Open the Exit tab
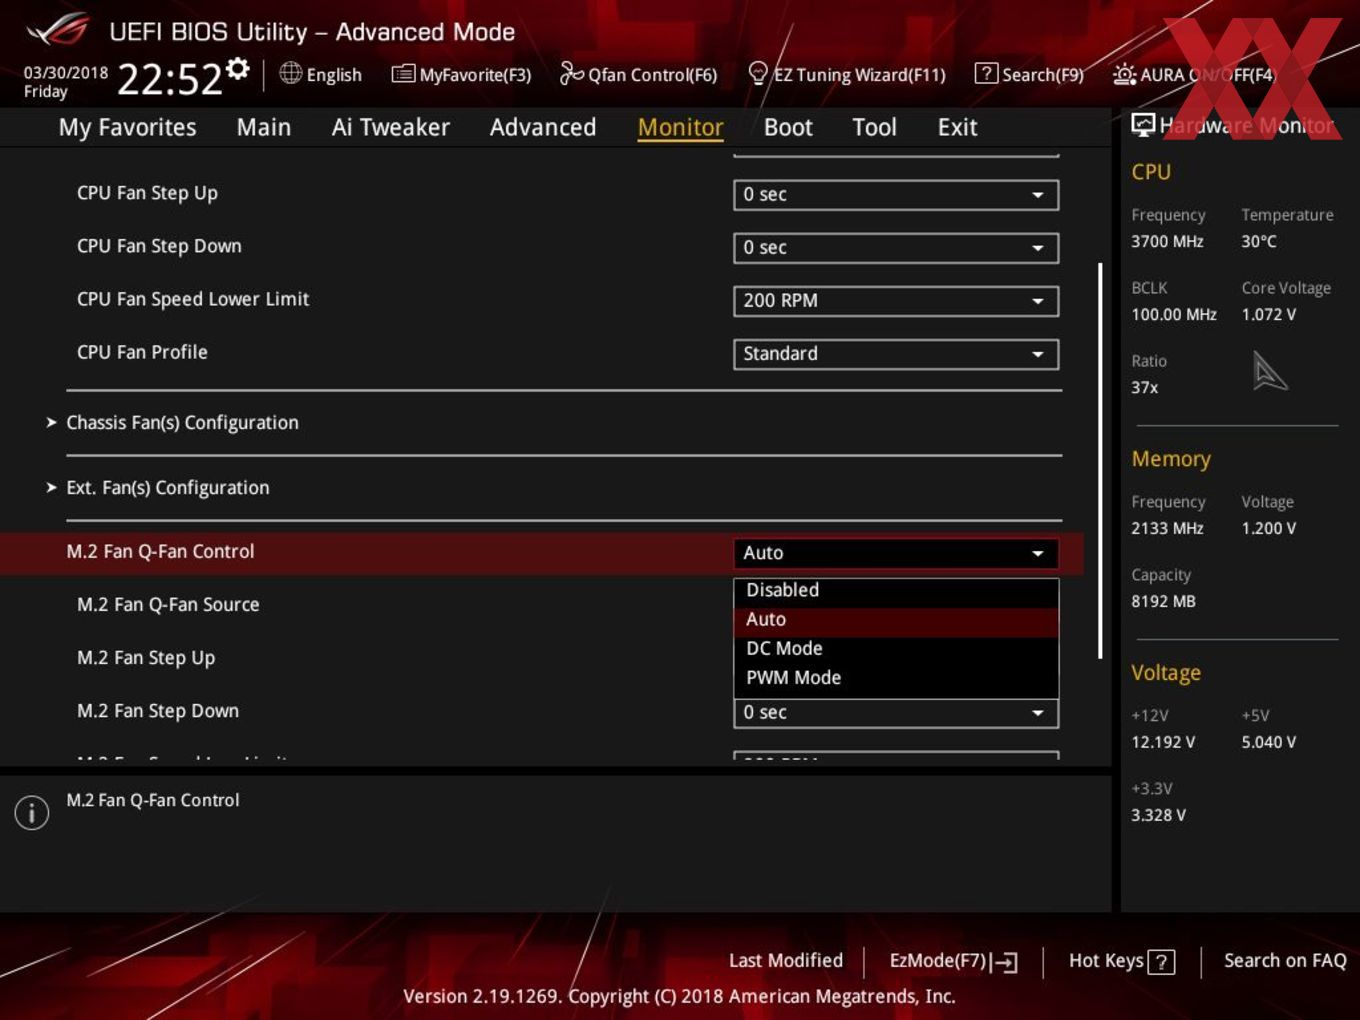This screenshot has width=1360, height=1020. pos(957,127)
